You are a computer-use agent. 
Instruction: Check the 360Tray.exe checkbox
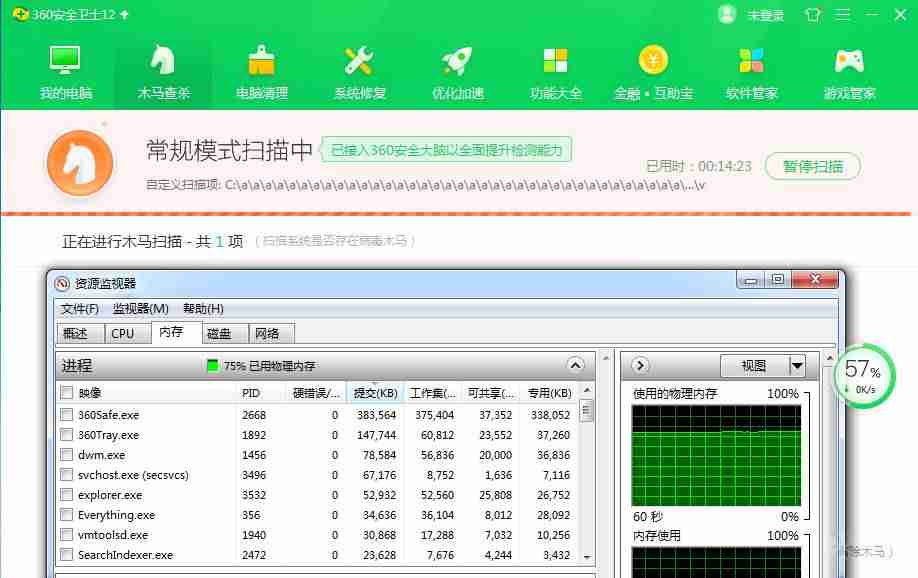67,435
